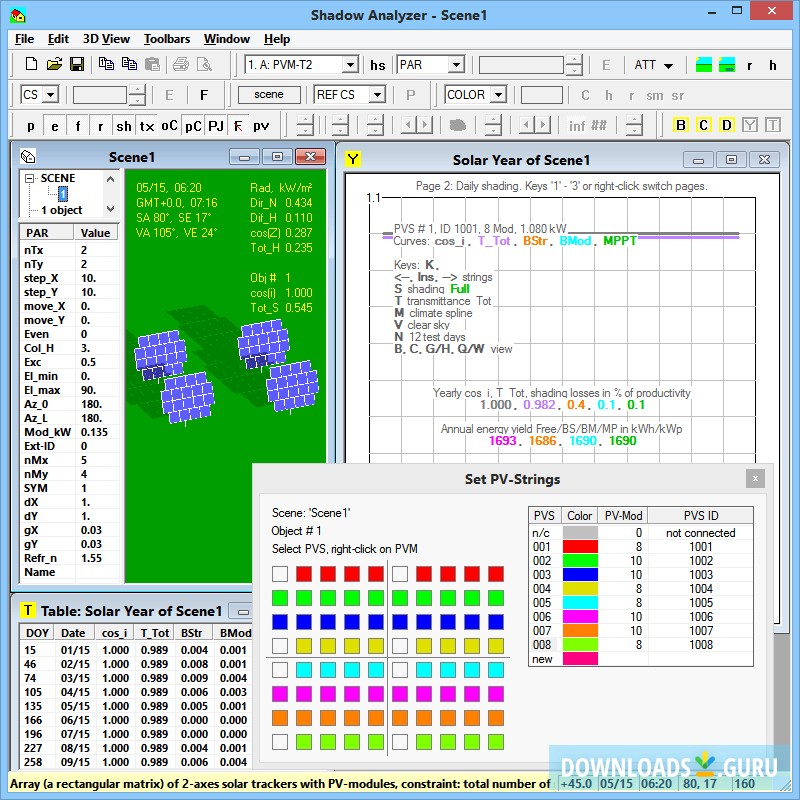Screen dimensions: 800x800
Task: Toggle the 'D' view button in toolbar
Action: 728,125
